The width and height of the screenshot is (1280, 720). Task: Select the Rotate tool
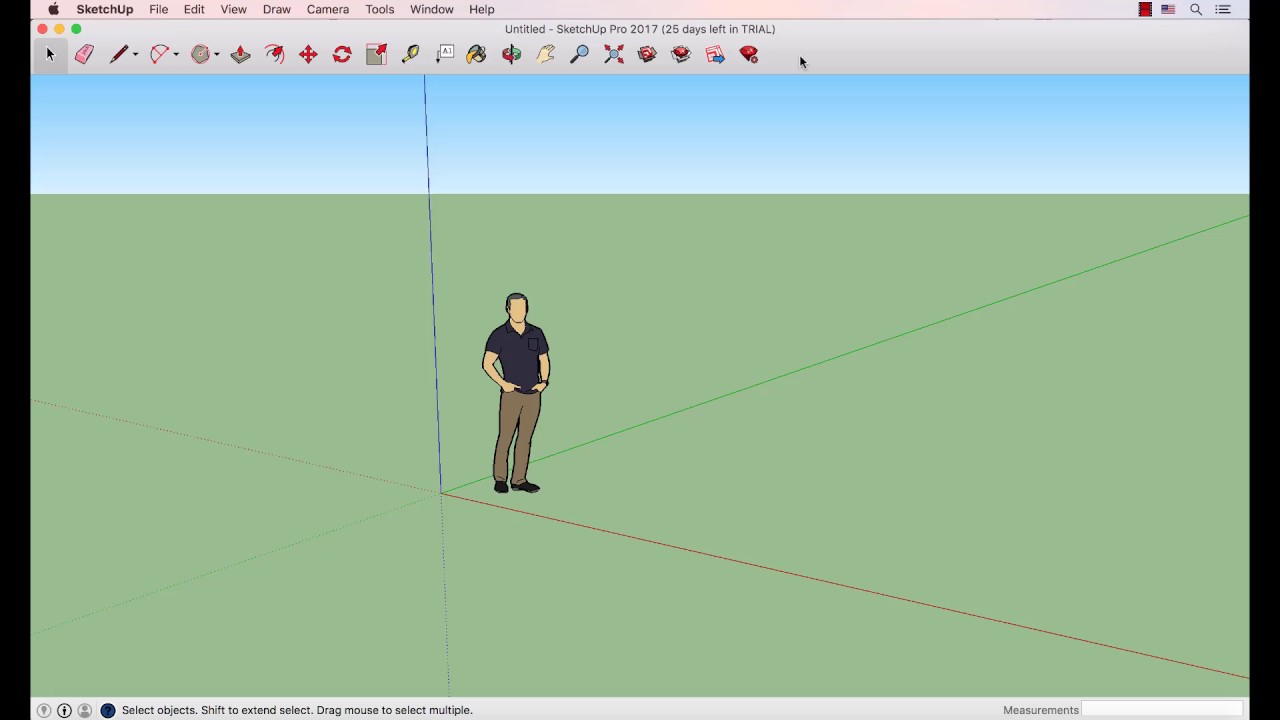[x=342, y=55]
